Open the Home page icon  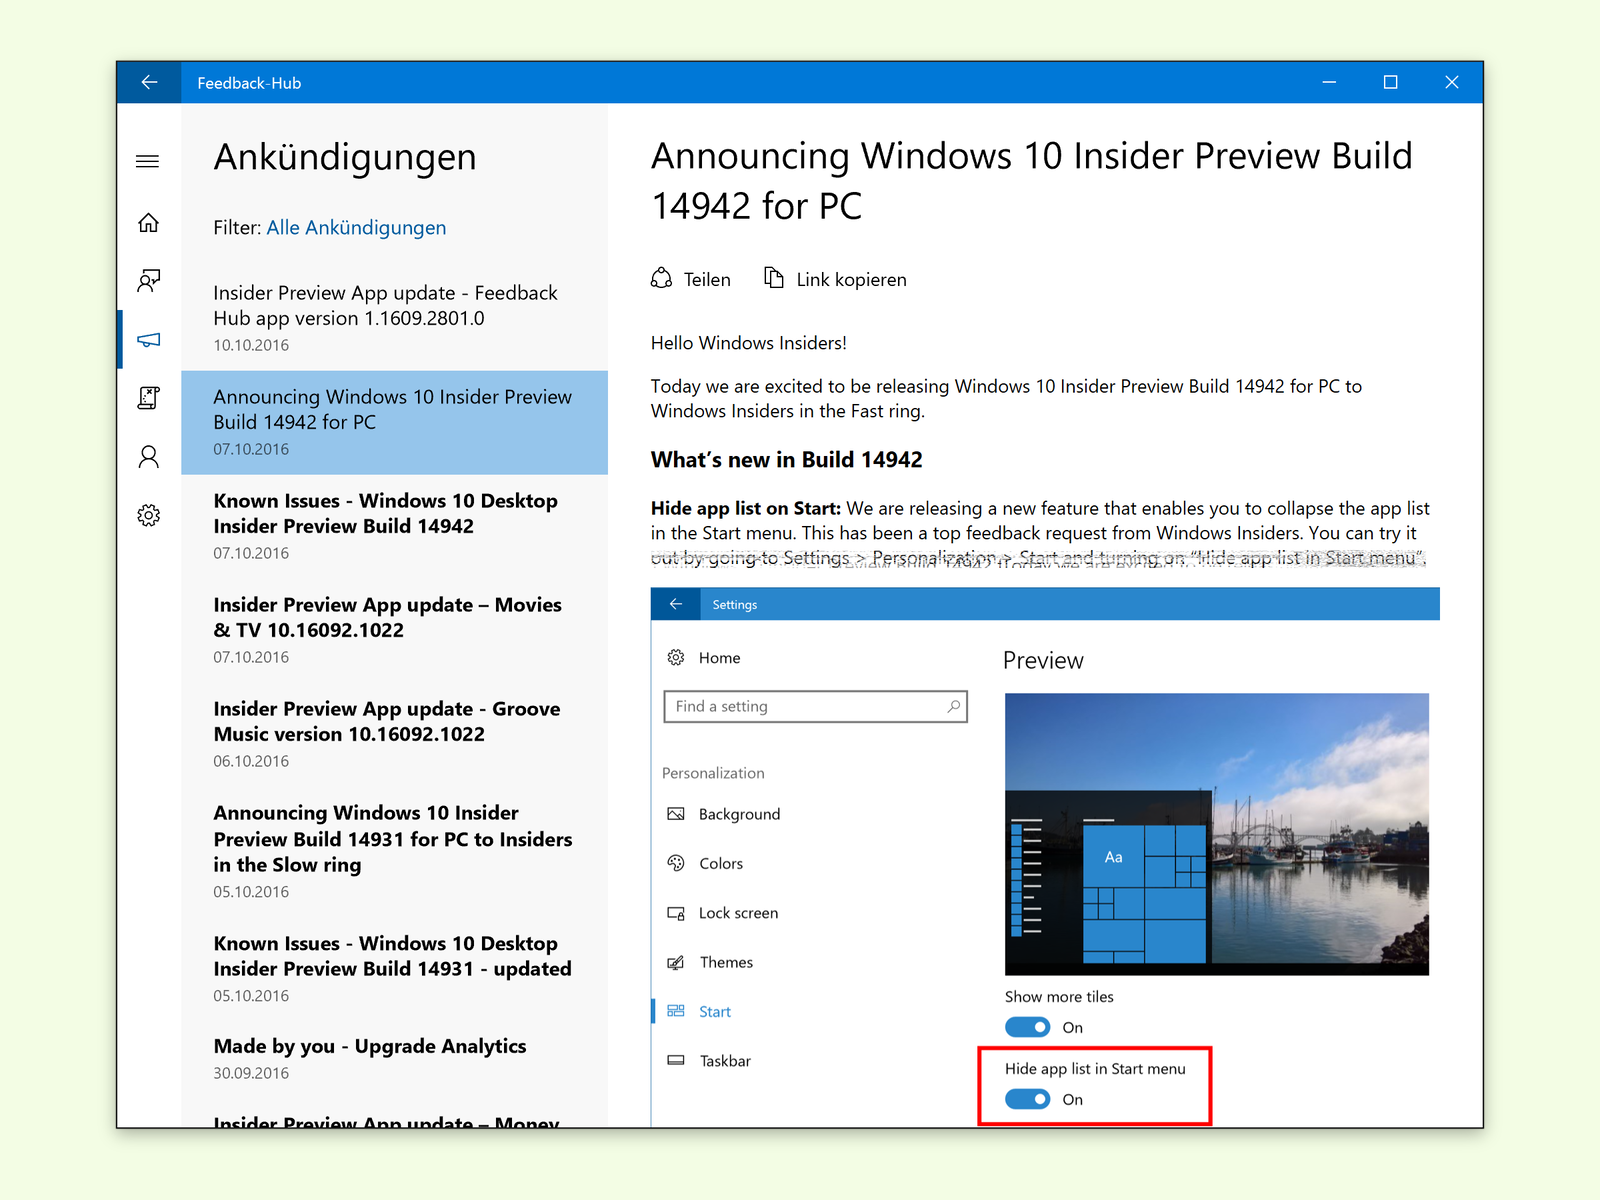[x=148, y=222]
